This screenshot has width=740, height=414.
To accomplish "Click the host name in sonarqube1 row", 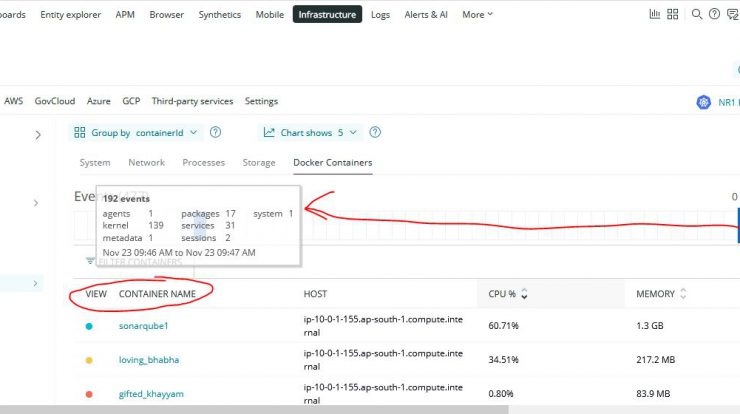I will [x=383, y=326].
